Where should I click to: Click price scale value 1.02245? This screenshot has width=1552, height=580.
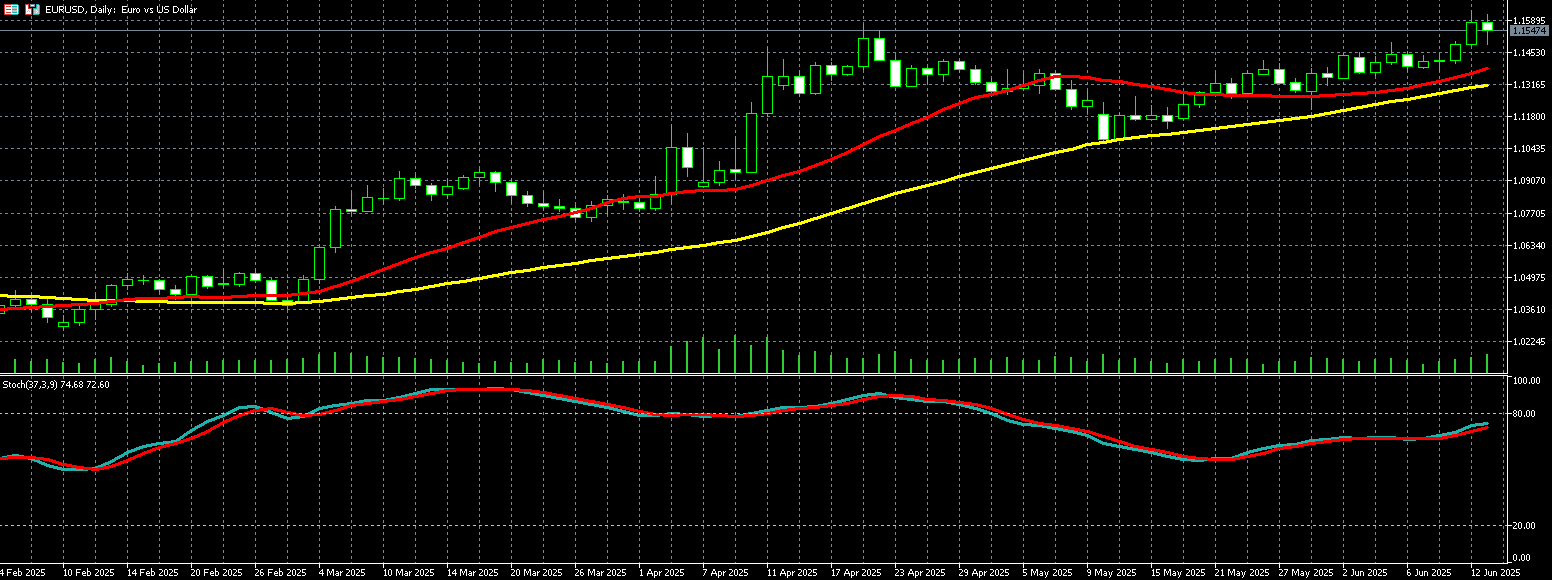(1529, 341)
